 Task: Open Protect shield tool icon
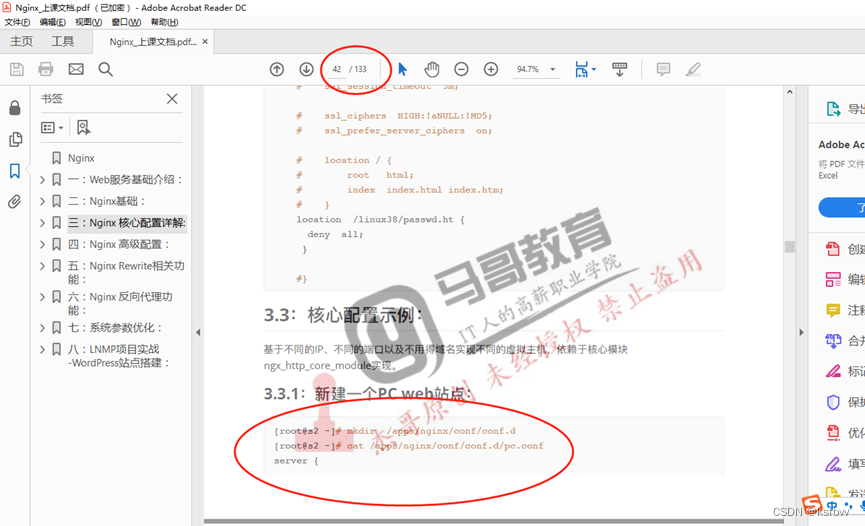pos(832,402)
